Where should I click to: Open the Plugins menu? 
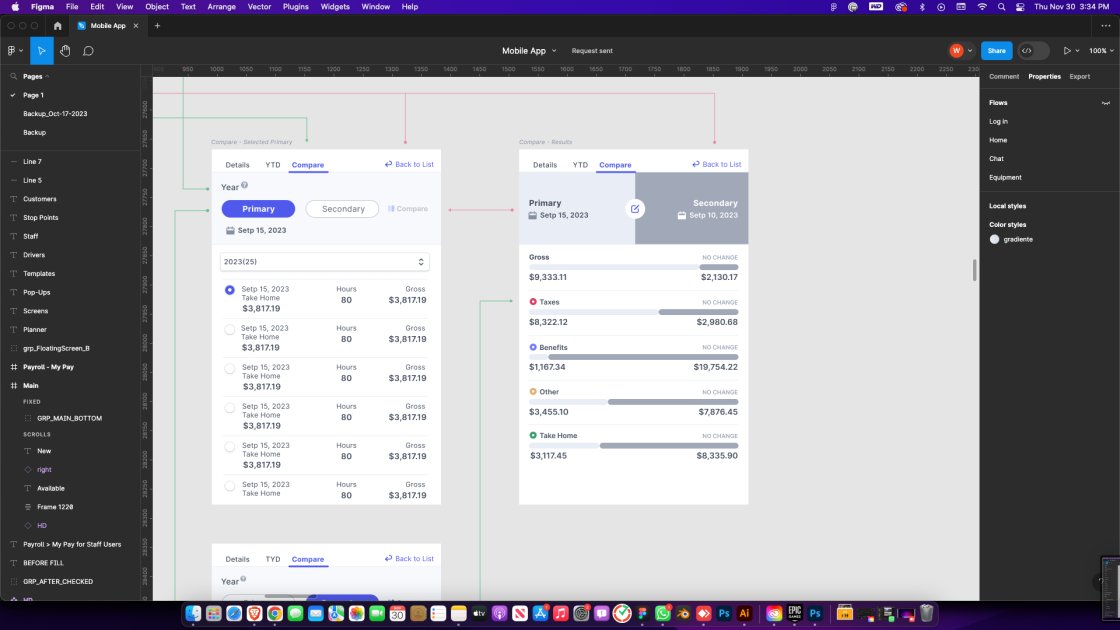[296, 7]
